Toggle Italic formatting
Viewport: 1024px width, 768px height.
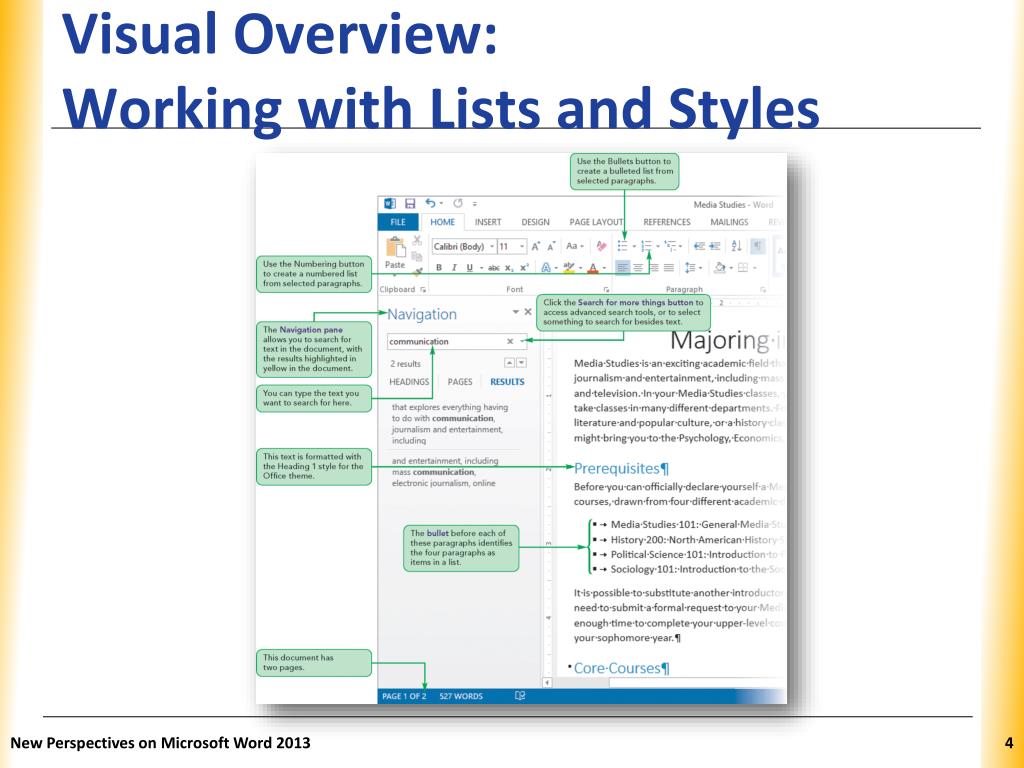pyautogui.click(x=454, y=268)
